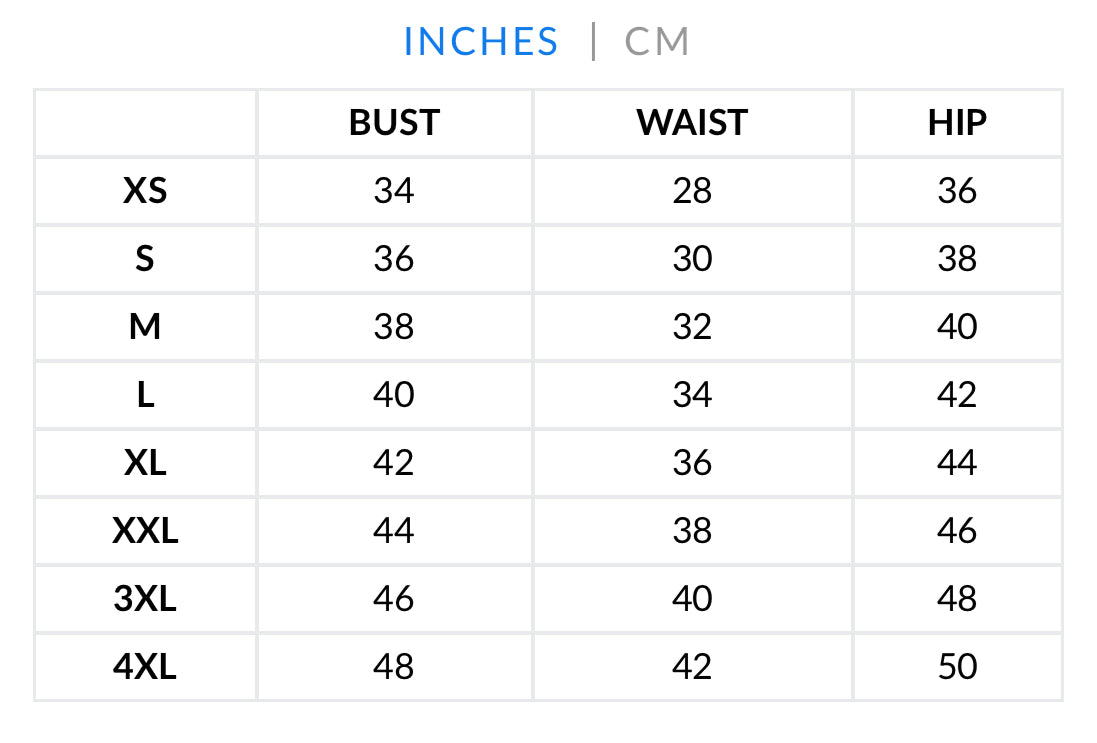Select the M size row label
This screenshot has height=743, width=1097.
click(x=145, y=327)
